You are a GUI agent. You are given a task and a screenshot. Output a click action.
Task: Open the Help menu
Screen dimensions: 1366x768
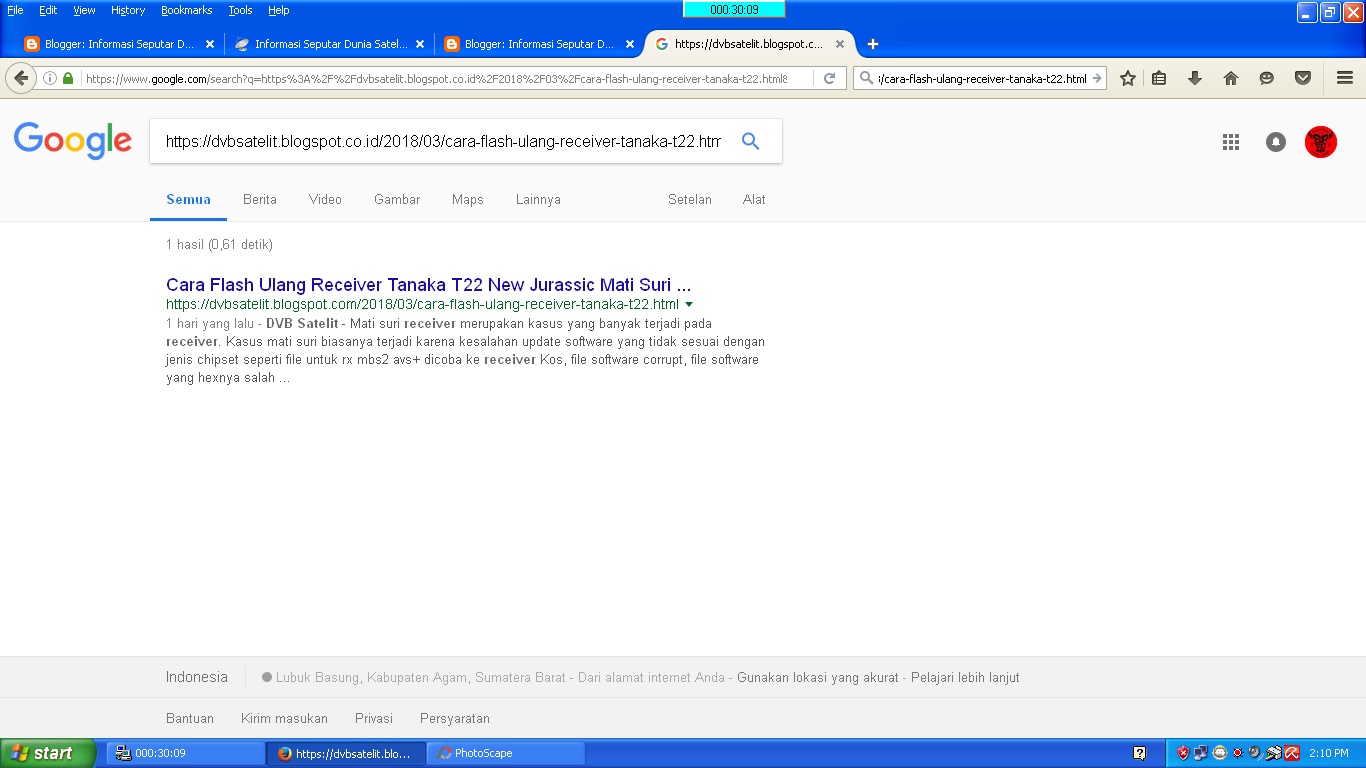pos(279,10)
